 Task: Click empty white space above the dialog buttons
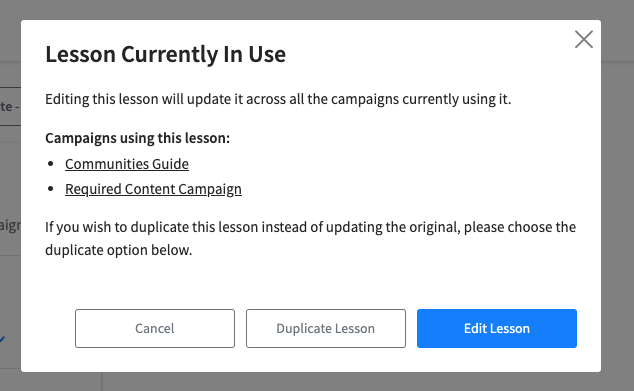click(x=311, y=284)
